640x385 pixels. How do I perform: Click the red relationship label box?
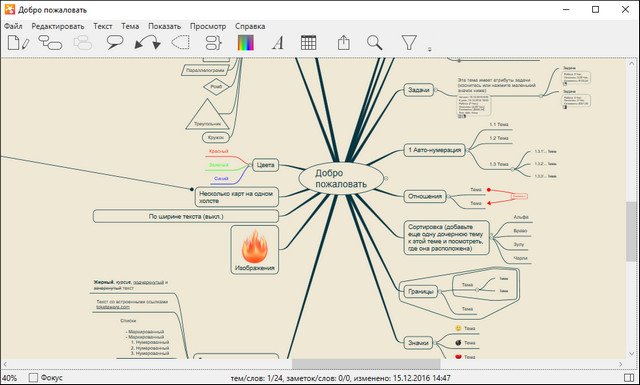[520, 196]
